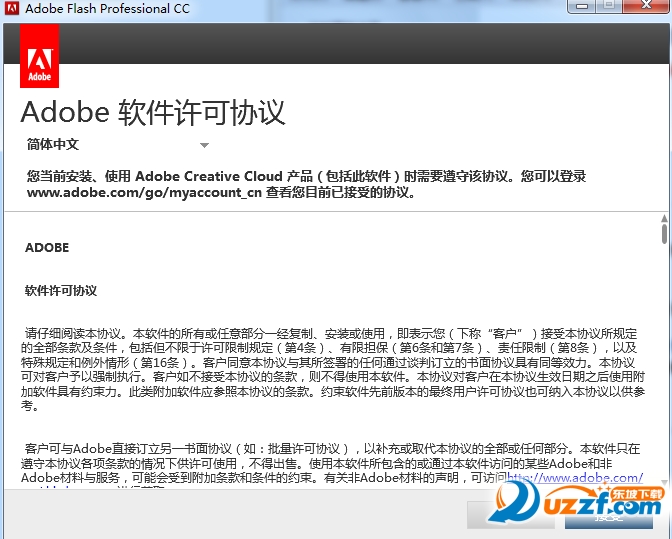
Task: Maximize the installer window
Action: [609, 6]
